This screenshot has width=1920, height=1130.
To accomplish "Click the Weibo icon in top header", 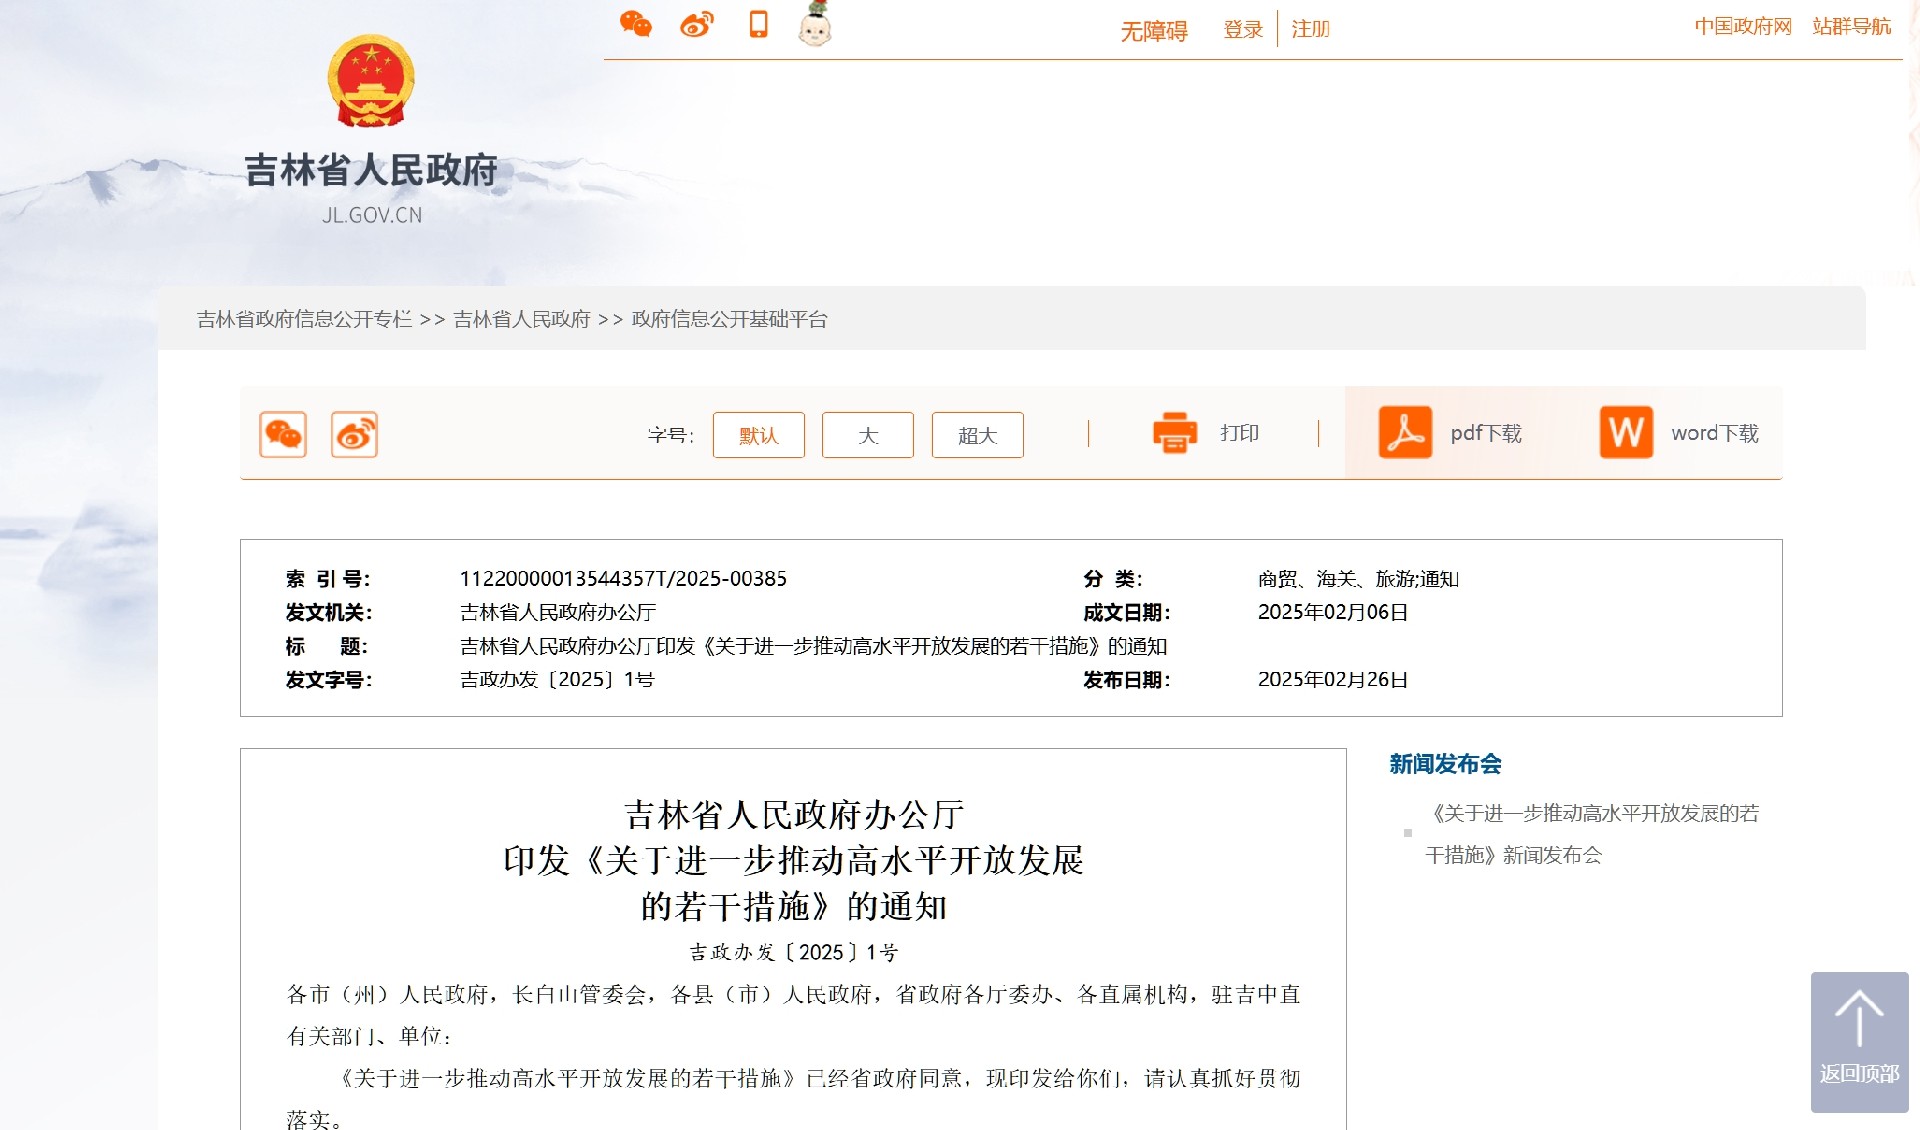I will [697, 25].
